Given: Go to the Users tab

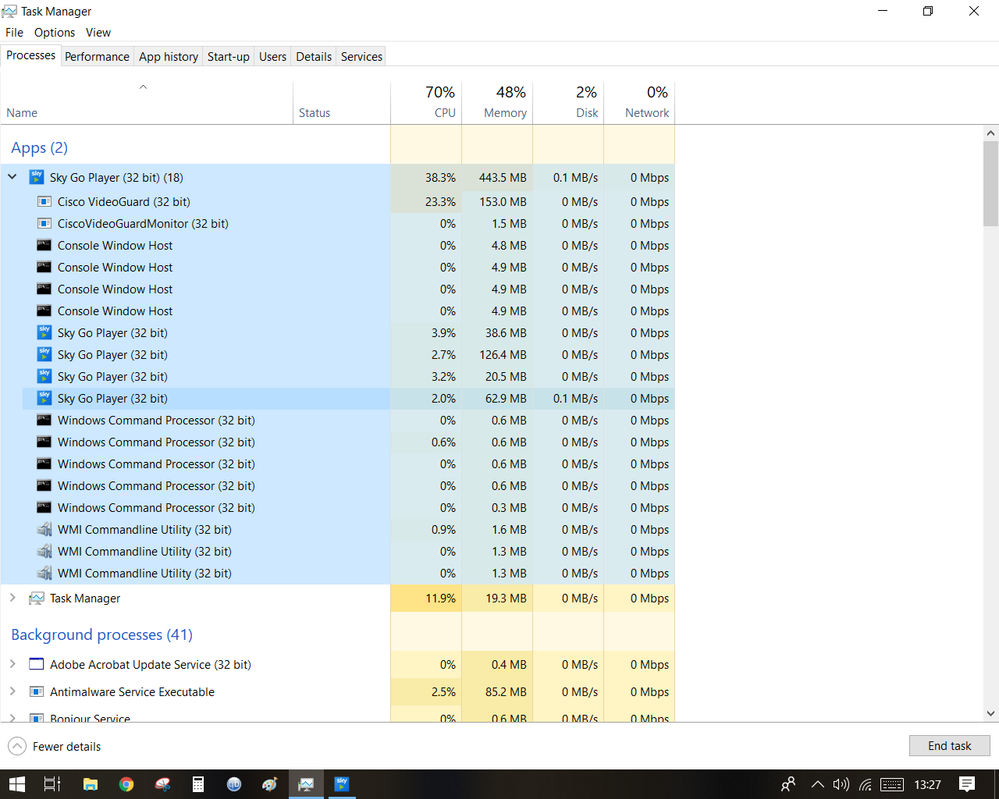Looking at the screenshot, I should tap(273, 57).
